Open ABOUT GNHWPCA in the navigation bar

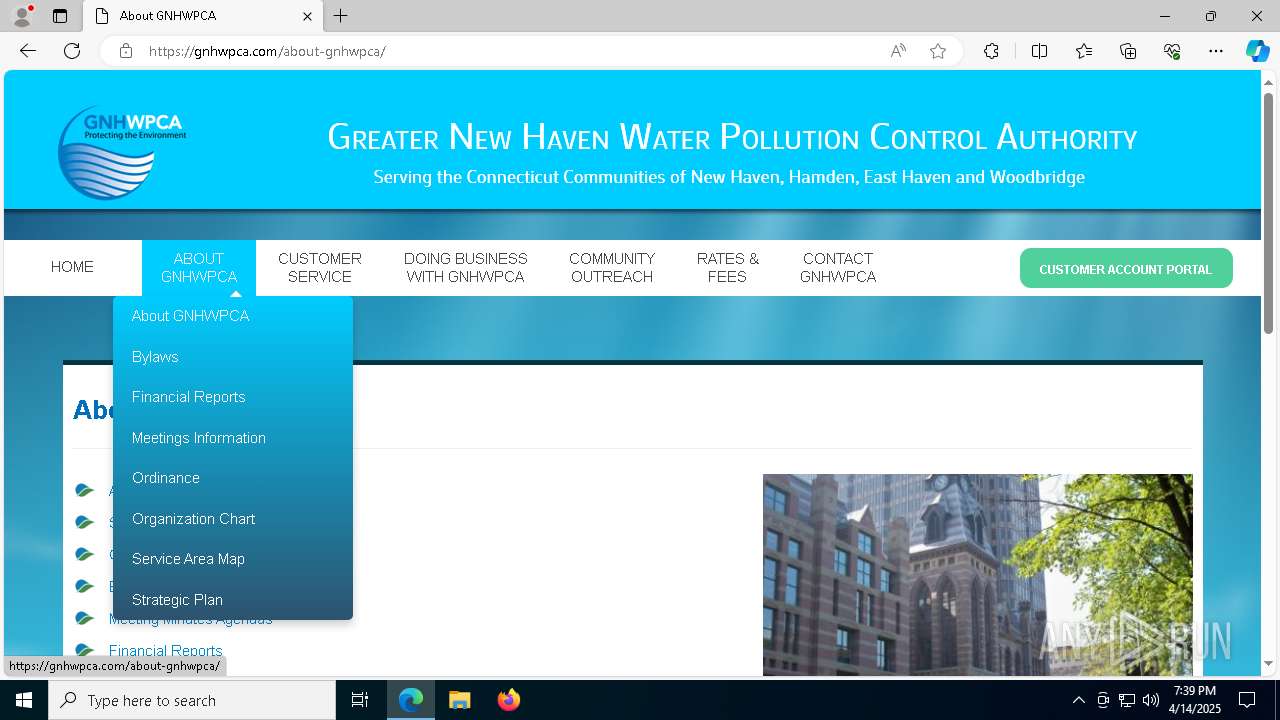(199, 268)
